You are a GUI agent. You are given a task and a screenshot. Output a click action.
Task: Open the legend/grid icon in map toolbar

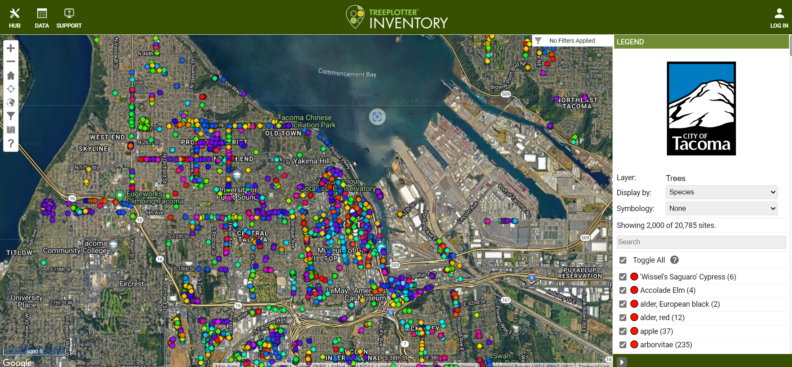point(11,130)
